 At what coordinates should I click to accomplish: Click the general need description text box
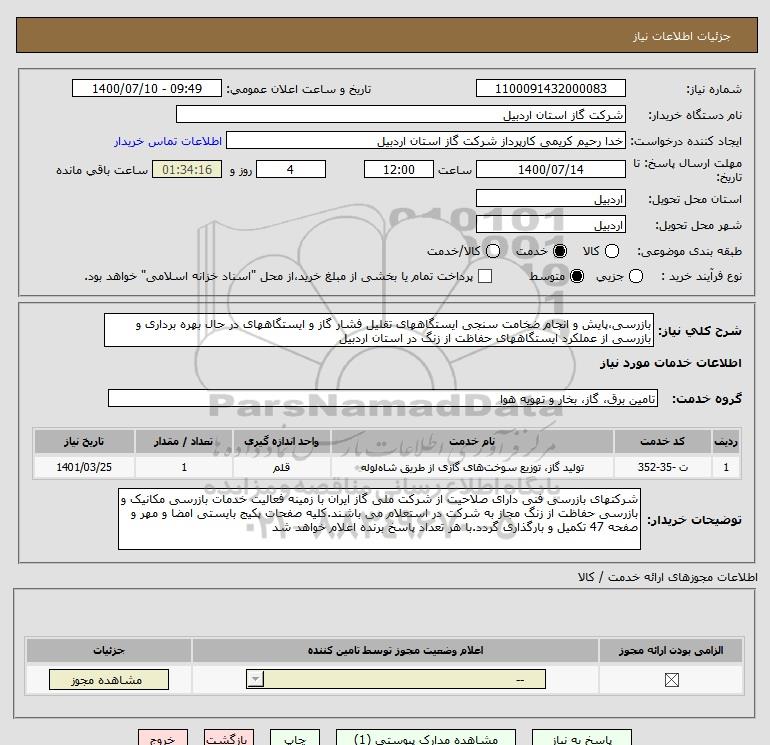[379, 331]
